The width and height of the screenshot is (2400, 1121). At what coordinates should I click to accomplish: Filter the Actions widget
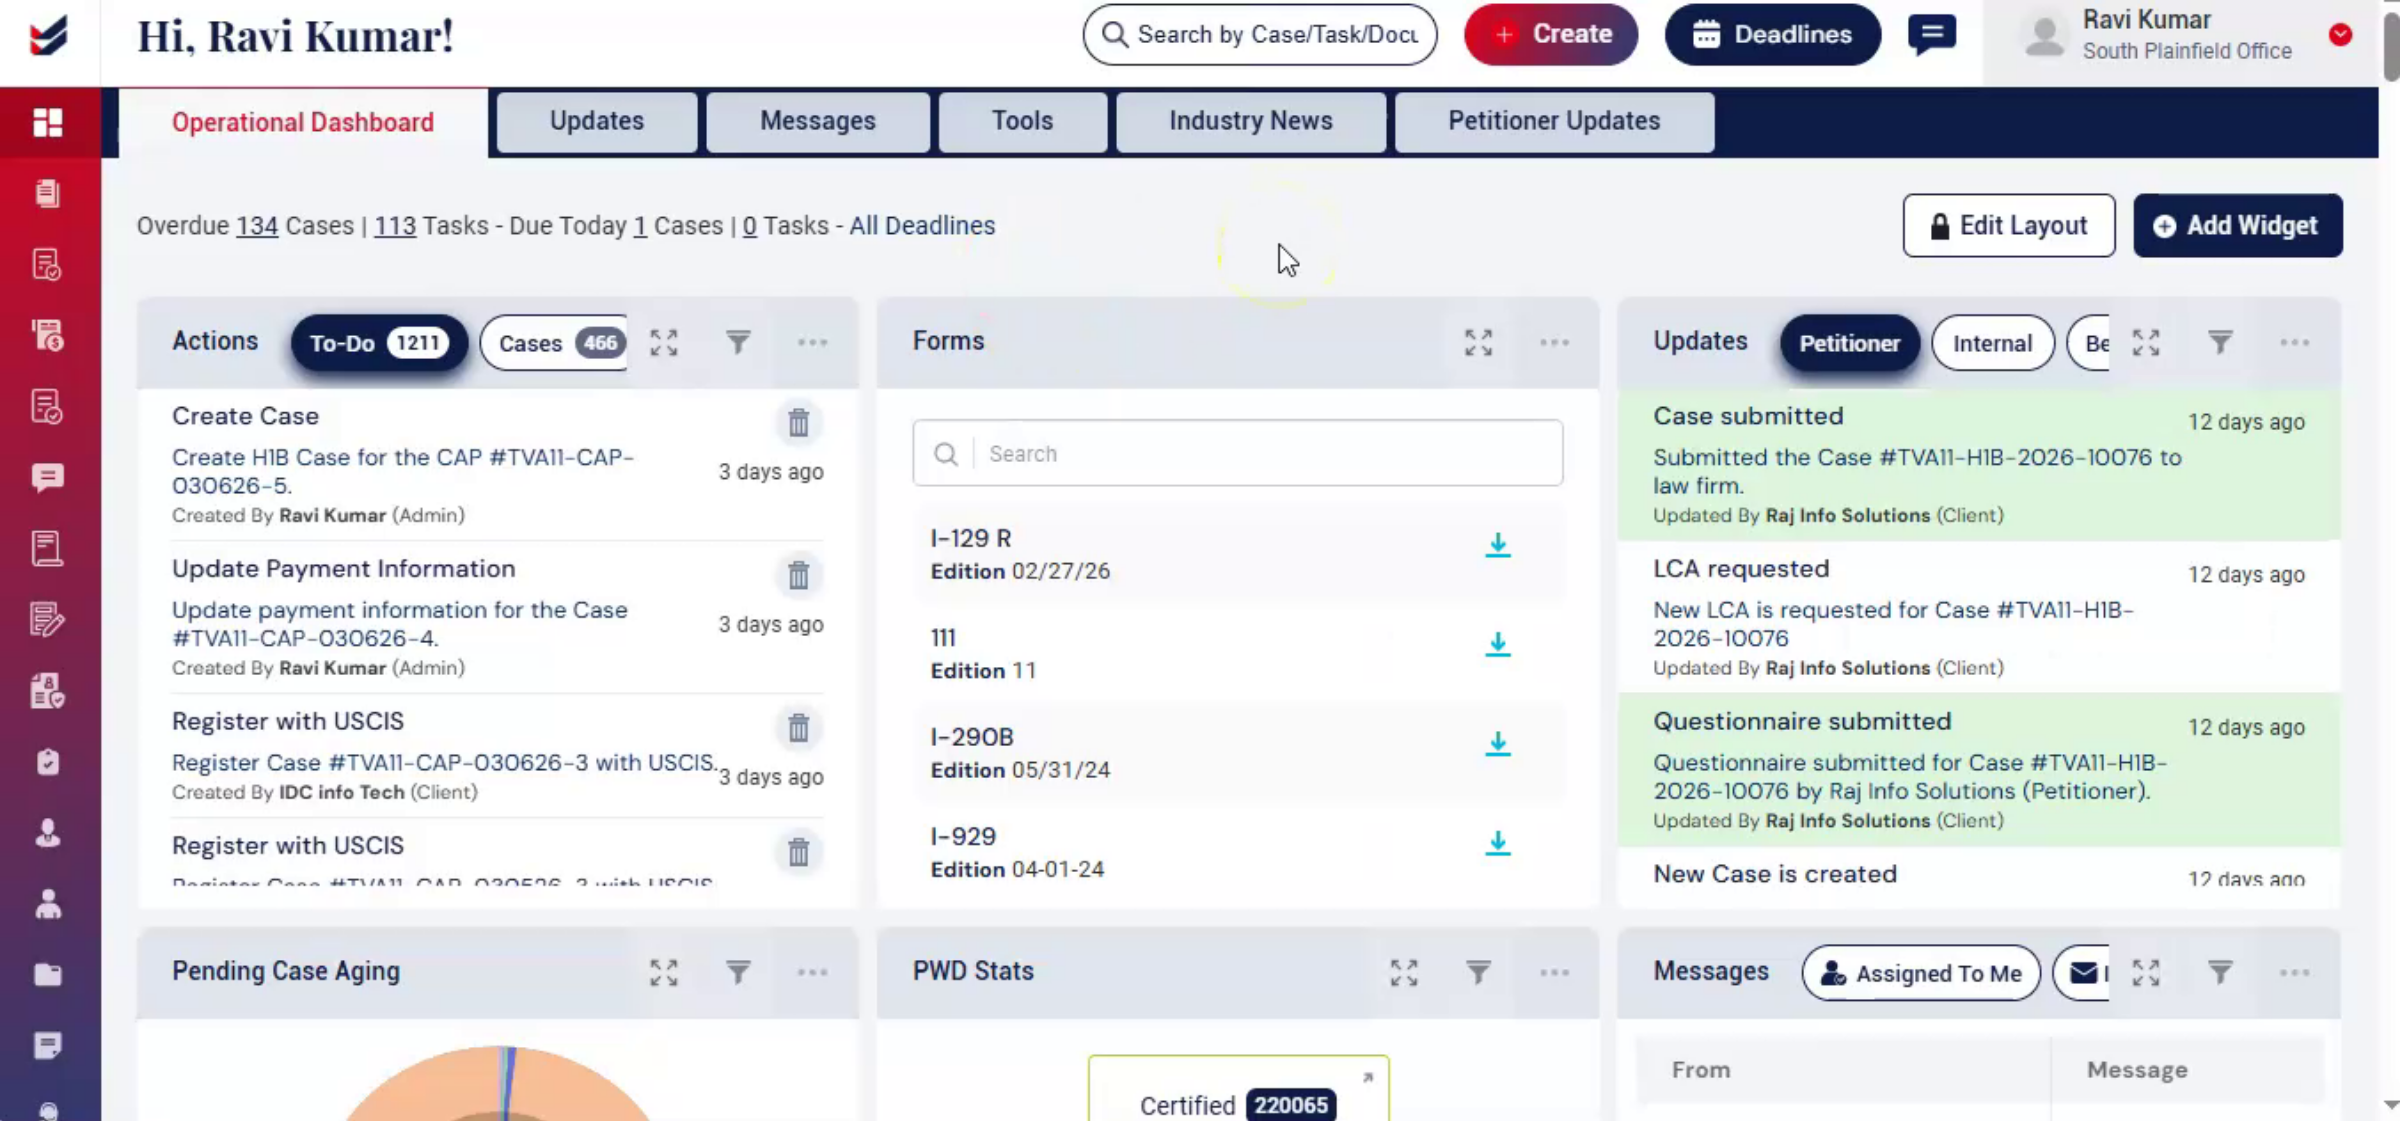point(738,343)
